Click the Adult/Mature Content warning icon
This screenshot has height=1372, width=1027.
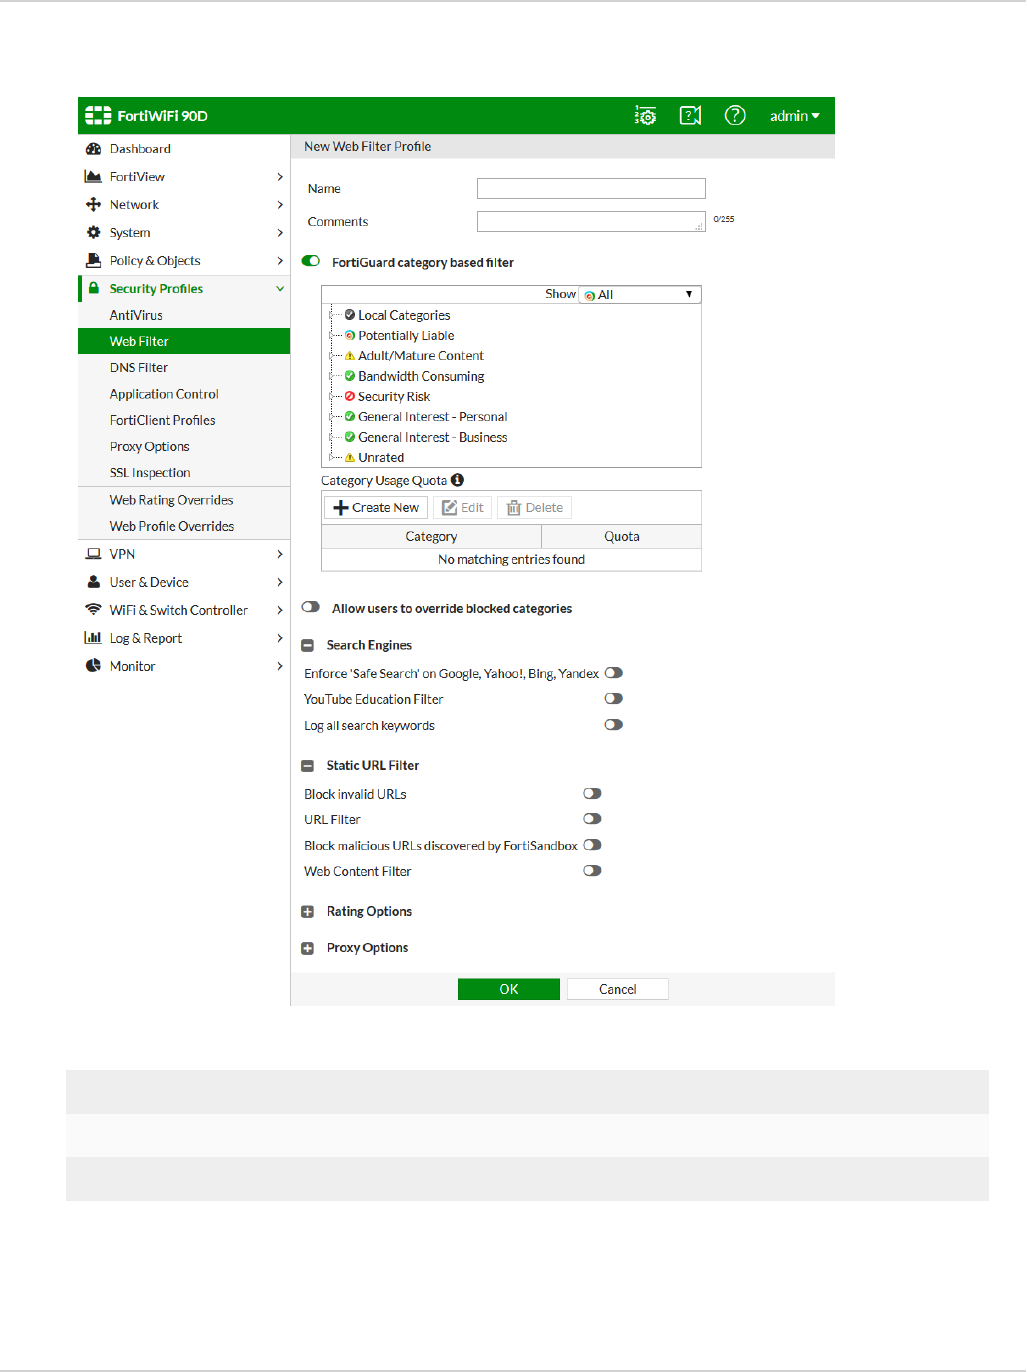pyautogui.click(x=350, y=356)
